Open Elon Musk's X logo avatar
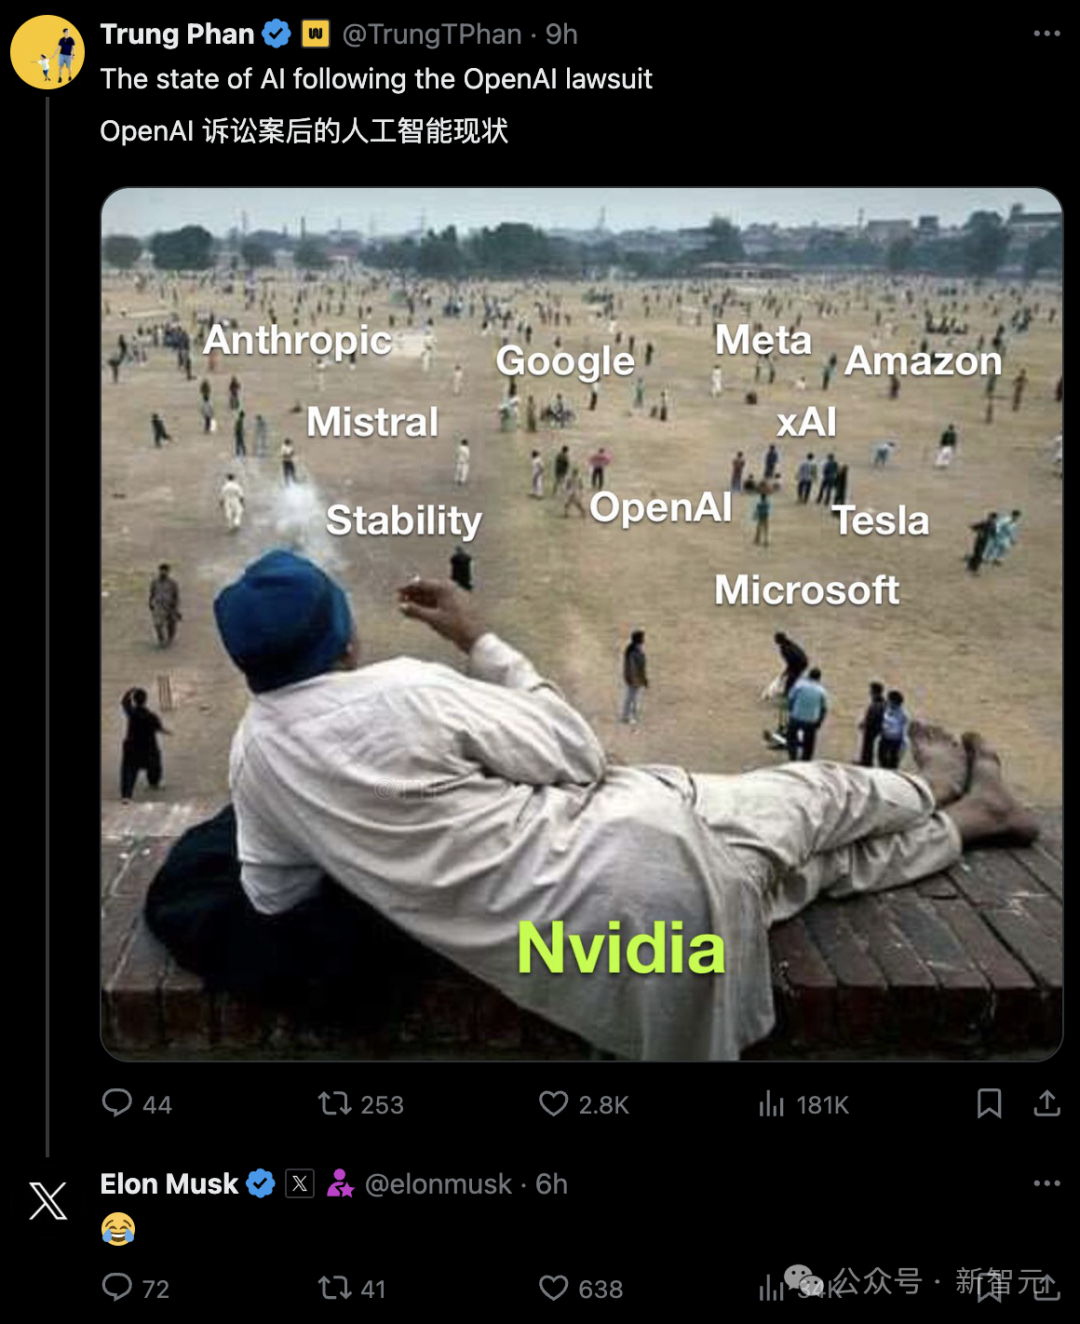 click(47, 1200)
